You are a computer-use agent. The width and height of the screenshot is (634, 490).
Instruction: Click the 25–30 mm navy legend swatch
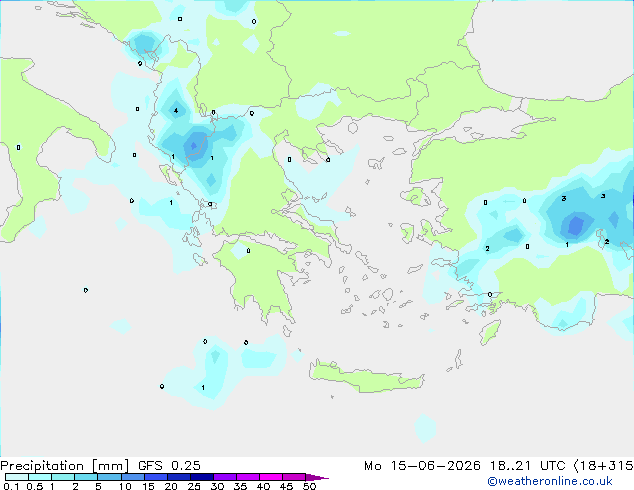pos(202,477)
